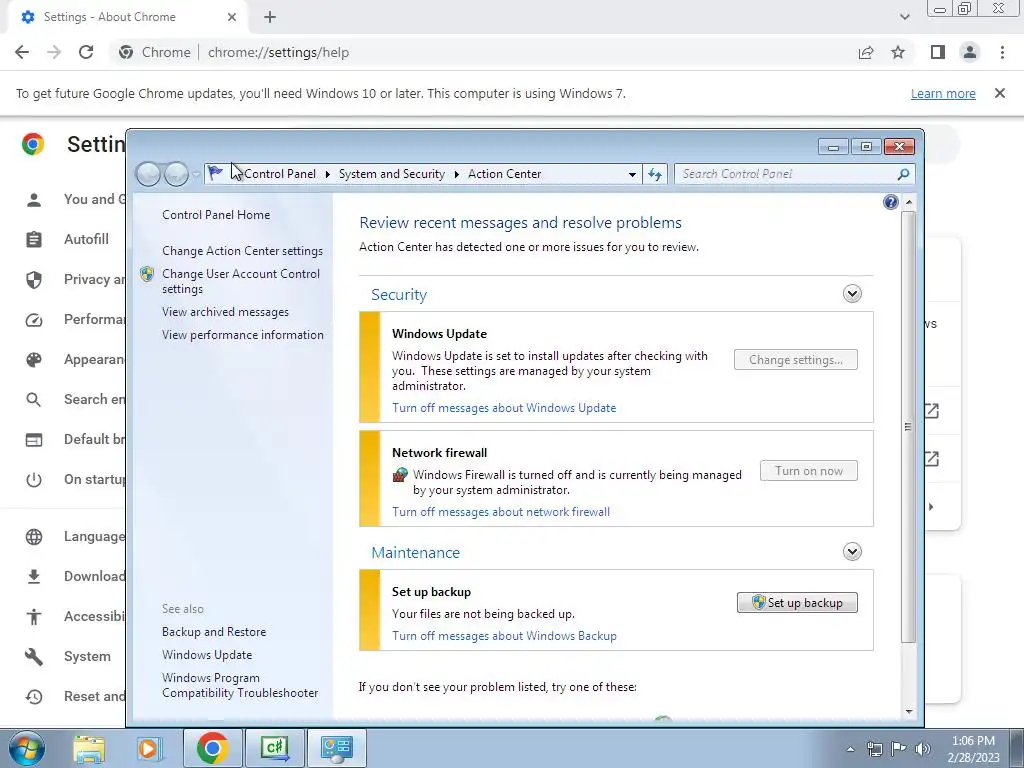The width and height of the screenshot is (1024, 768).
Task: Click Turn on now firewall button
Action: pyautogui.click(x=808, y=471)
